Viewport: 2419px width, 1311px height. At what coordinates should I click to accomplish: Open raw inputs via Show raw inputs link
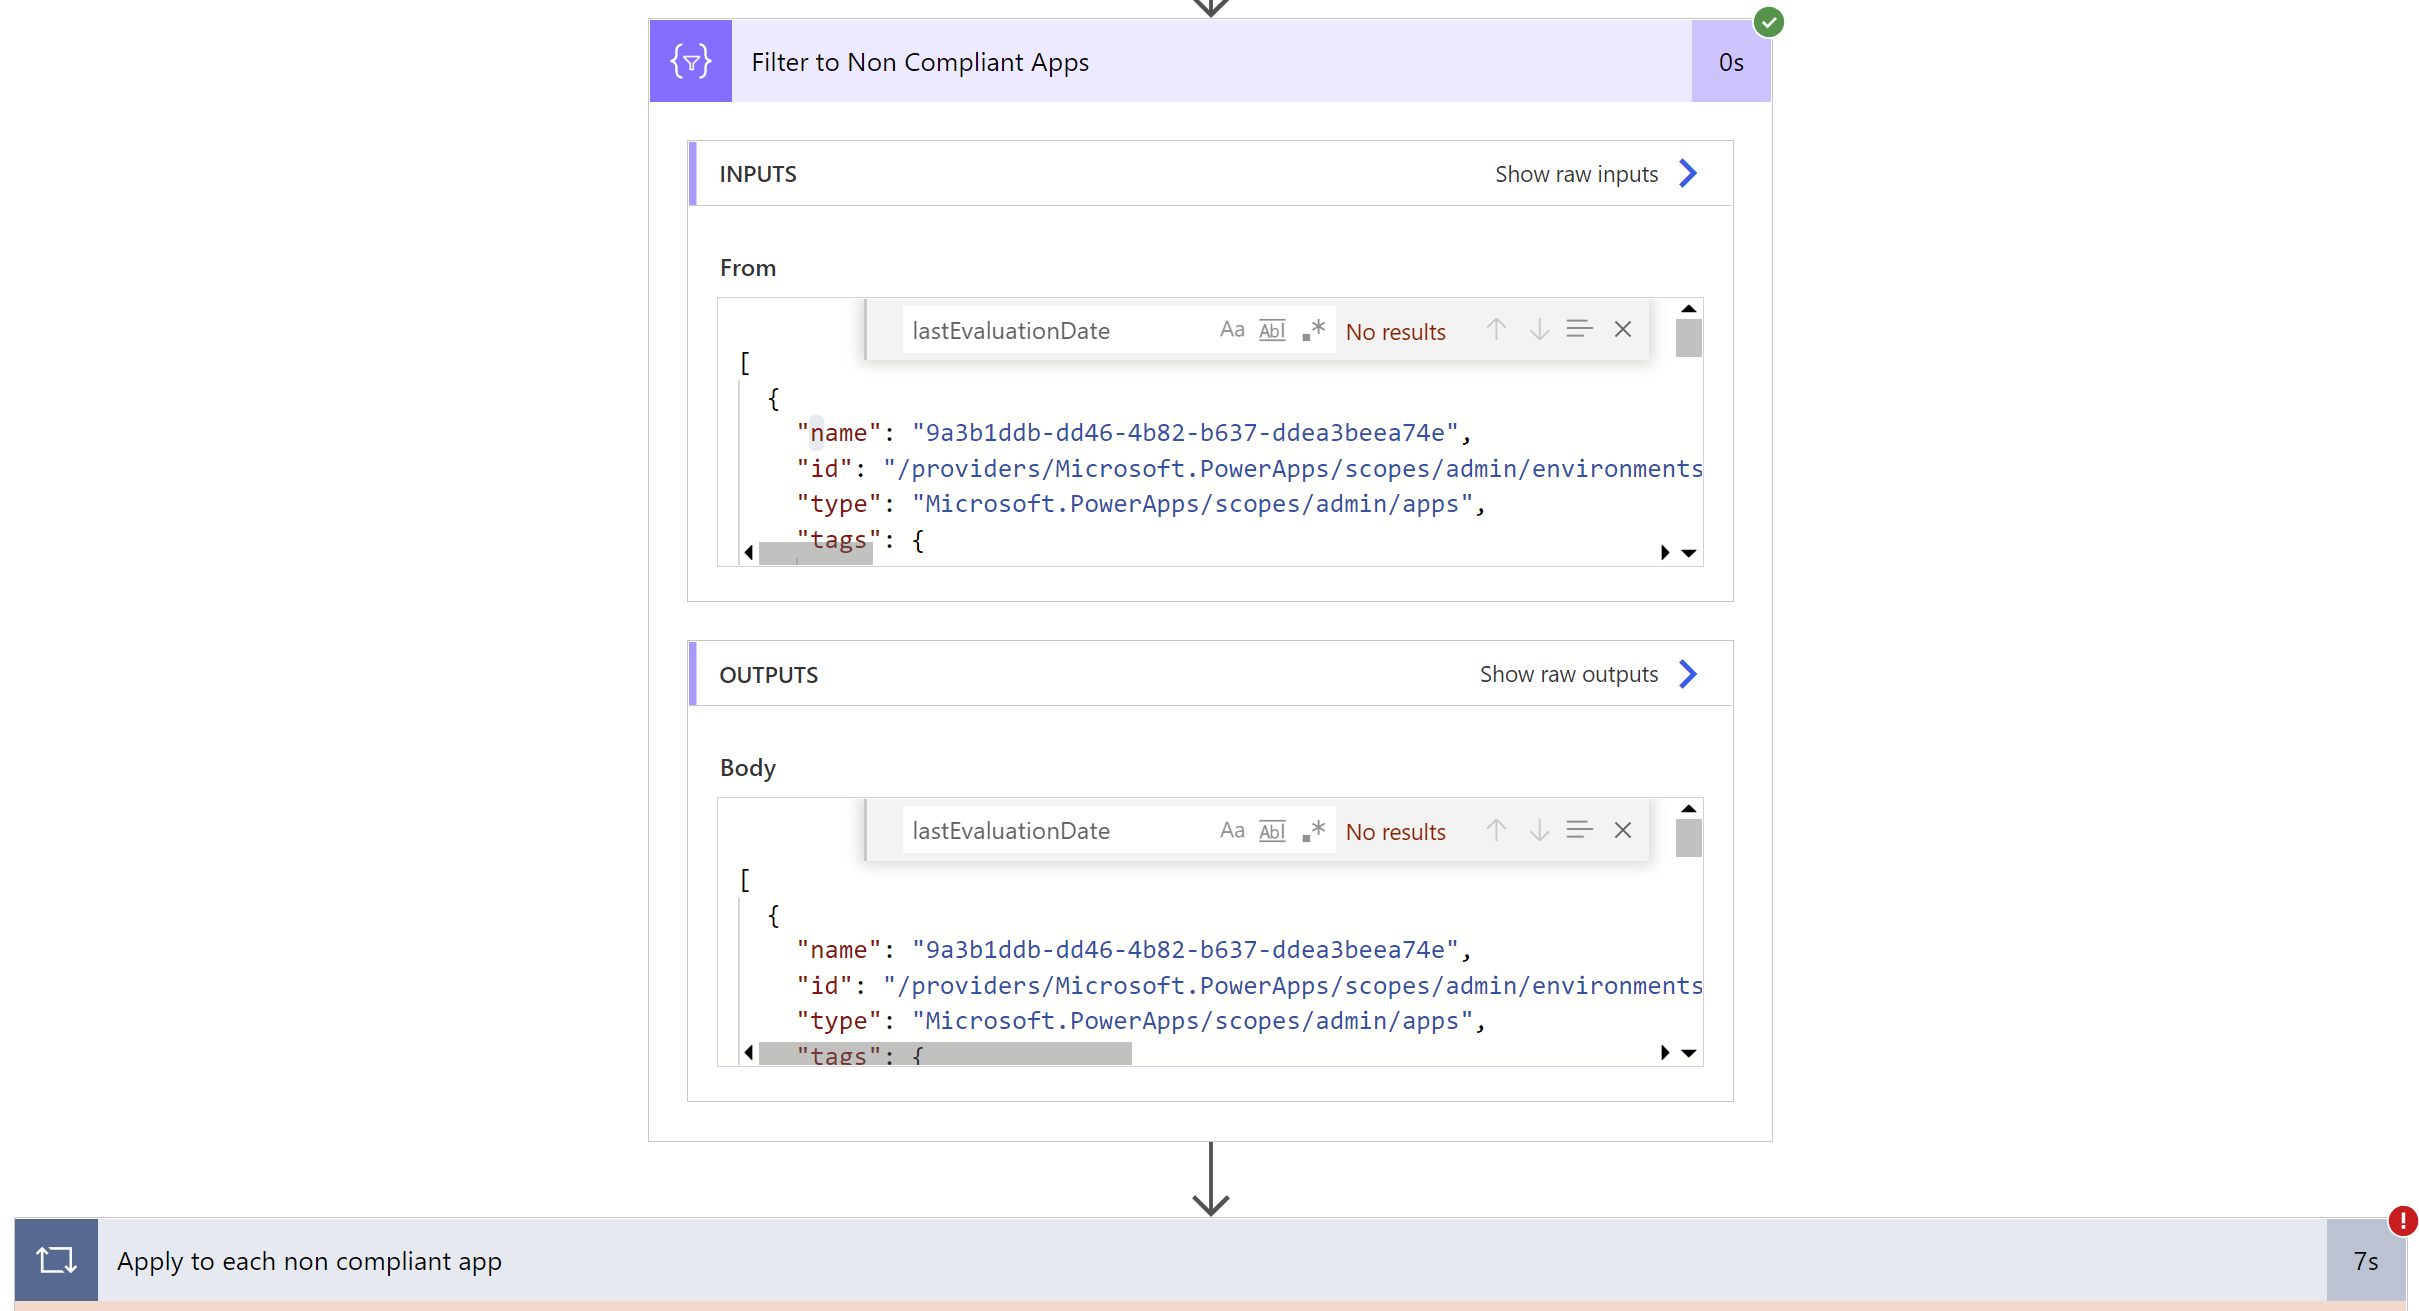tap(1575, 173)
